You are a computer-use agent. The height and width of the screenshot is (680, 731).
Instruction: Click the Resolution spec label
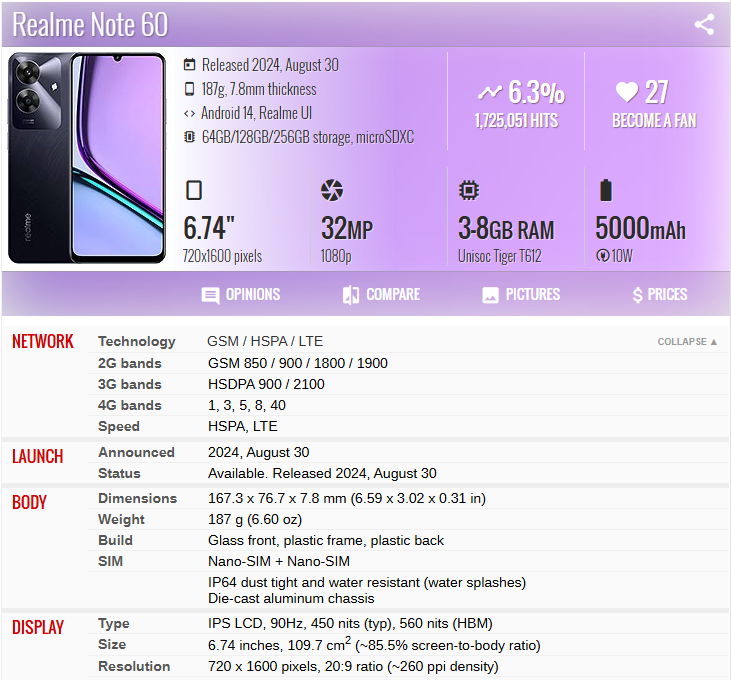(x=134, y=666)
